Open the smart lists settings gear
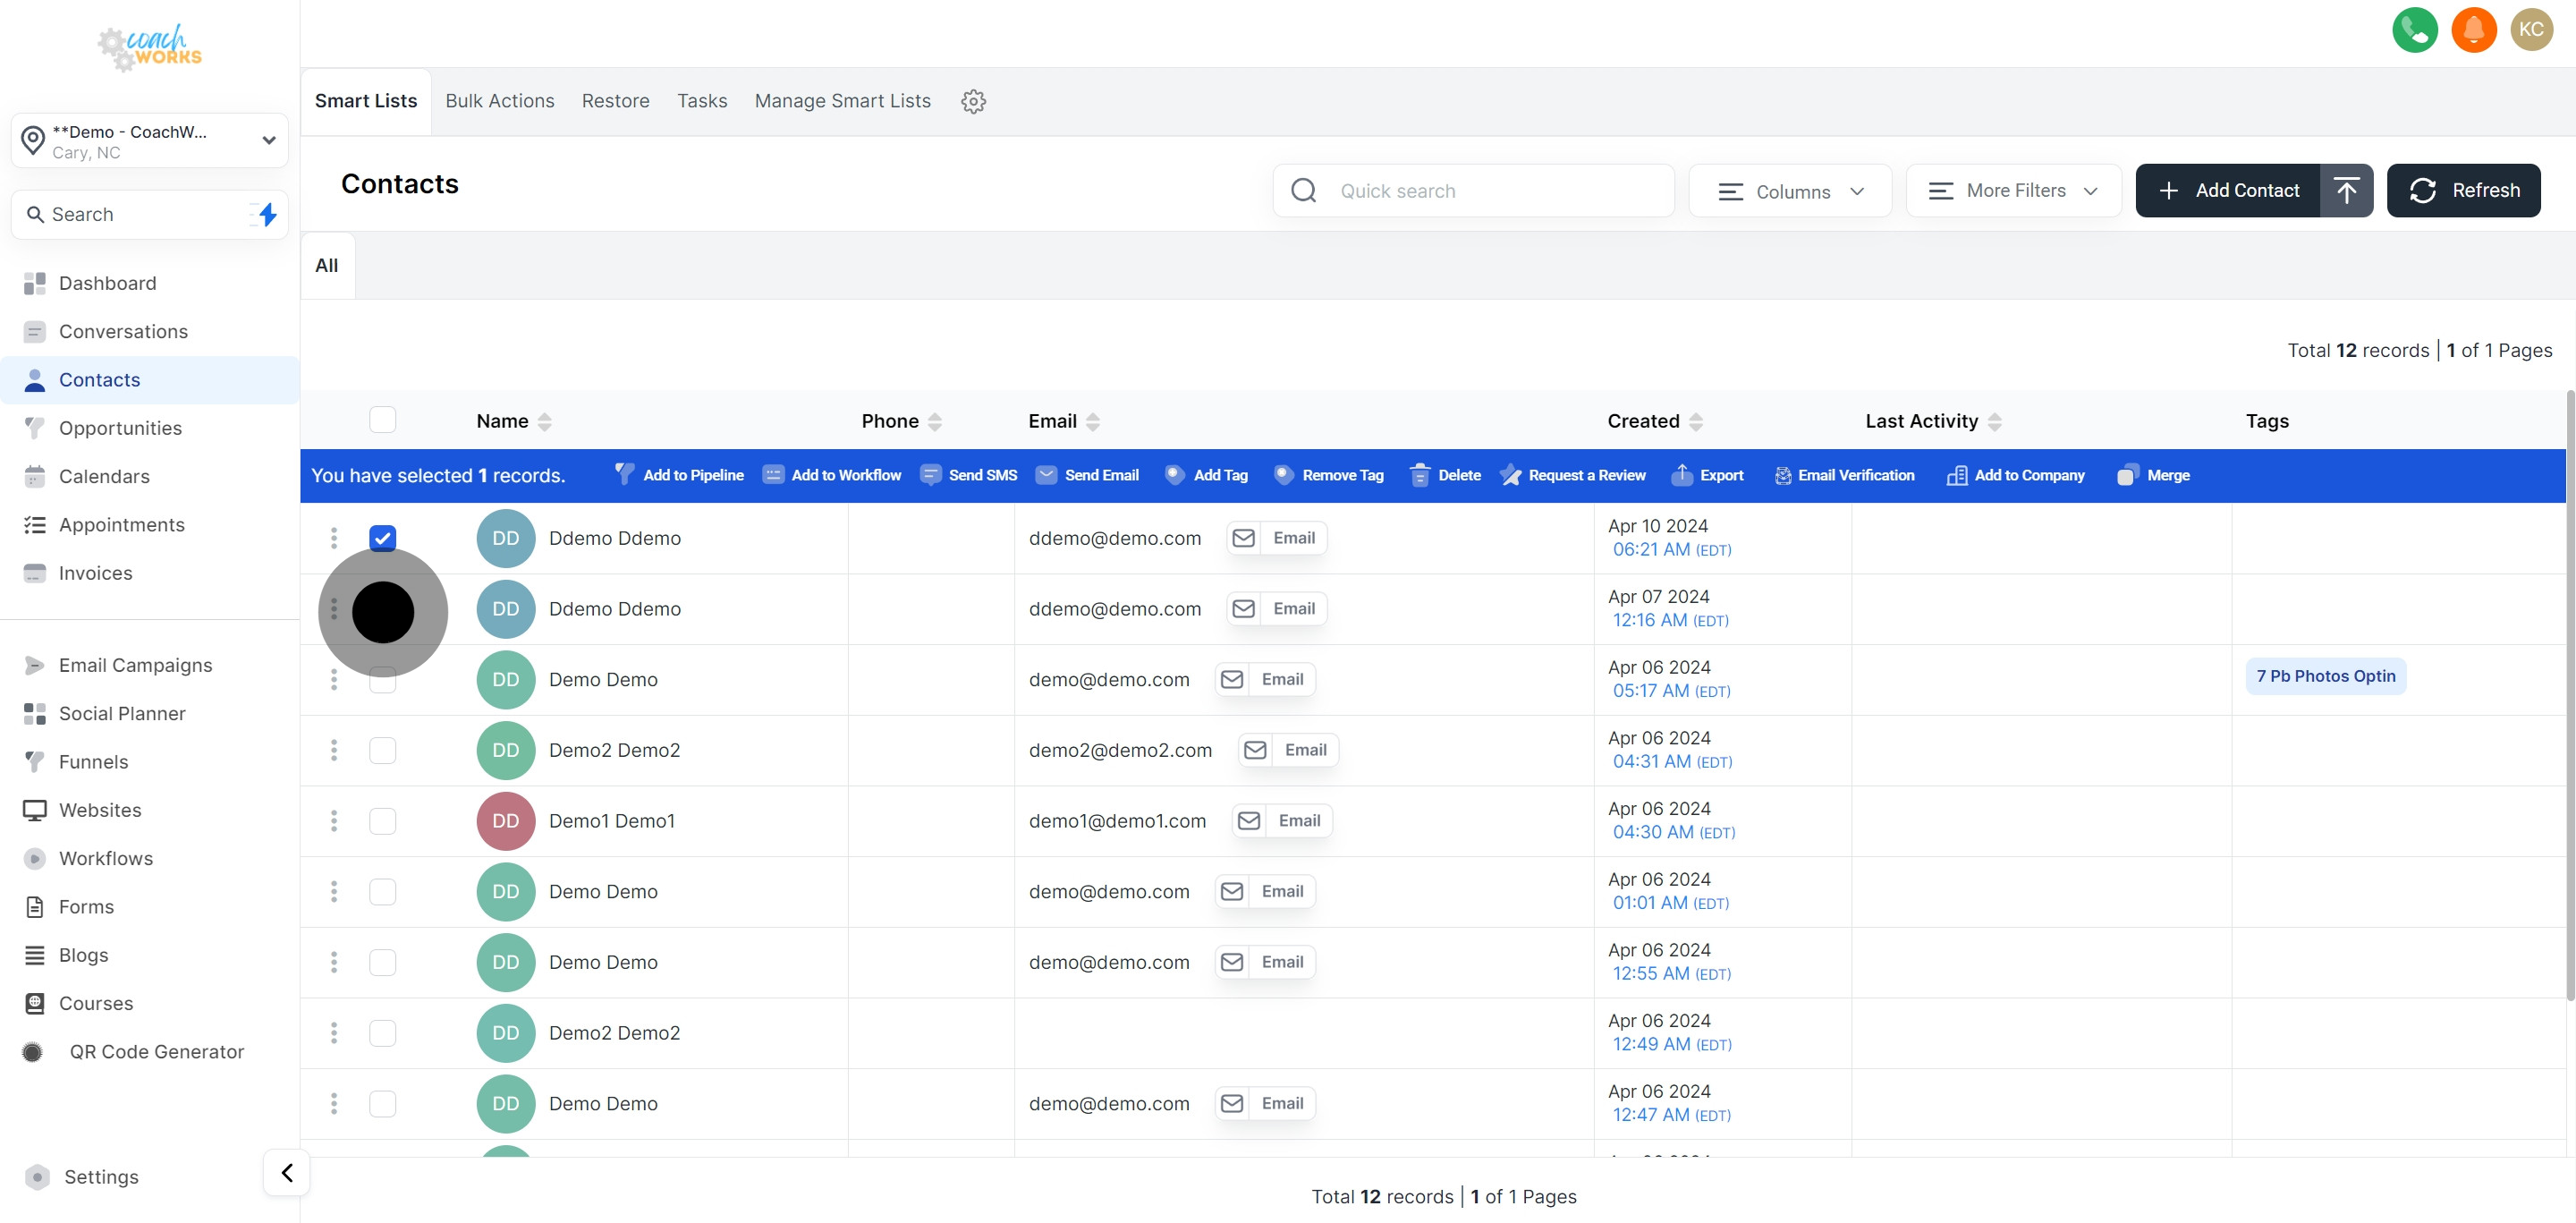The width and height of the screenshot is (2576, 1223). 973,101
